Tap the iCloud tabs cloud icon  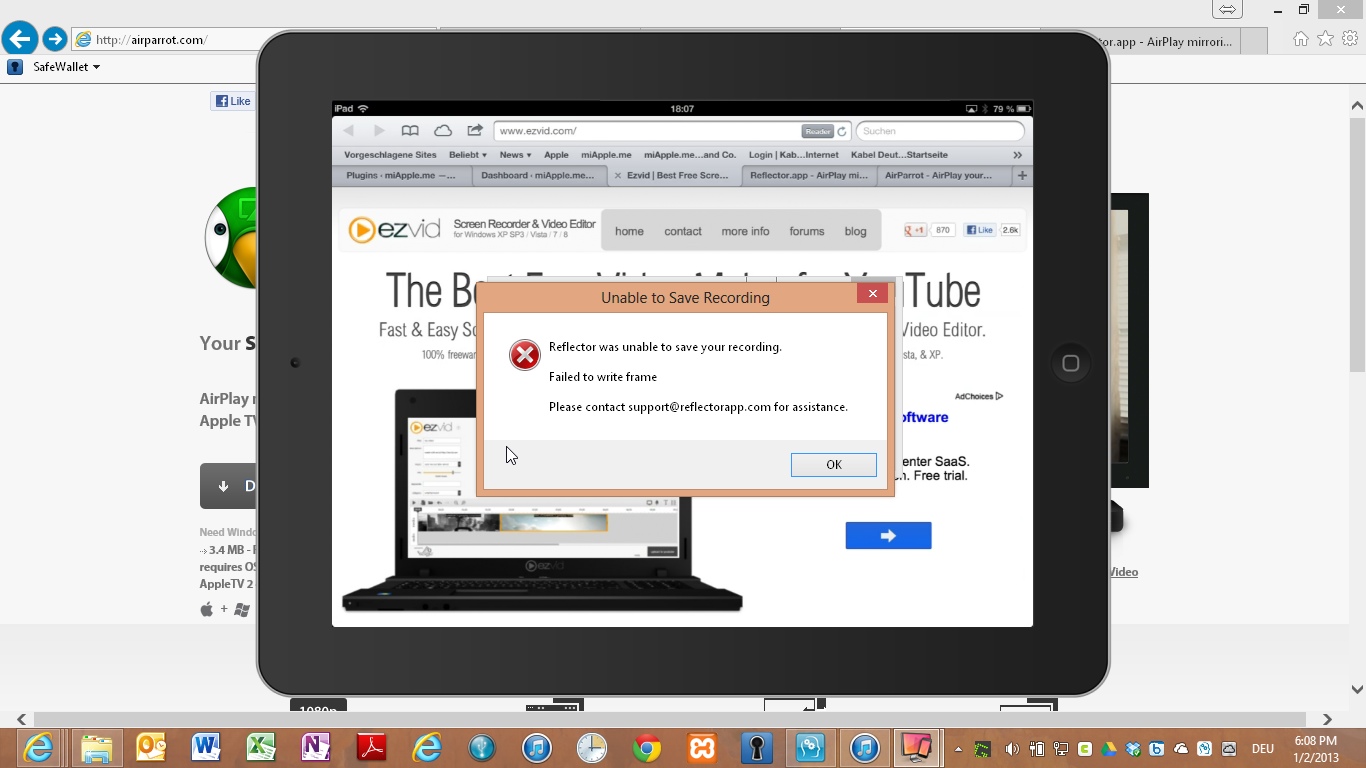tap(442, 131)
